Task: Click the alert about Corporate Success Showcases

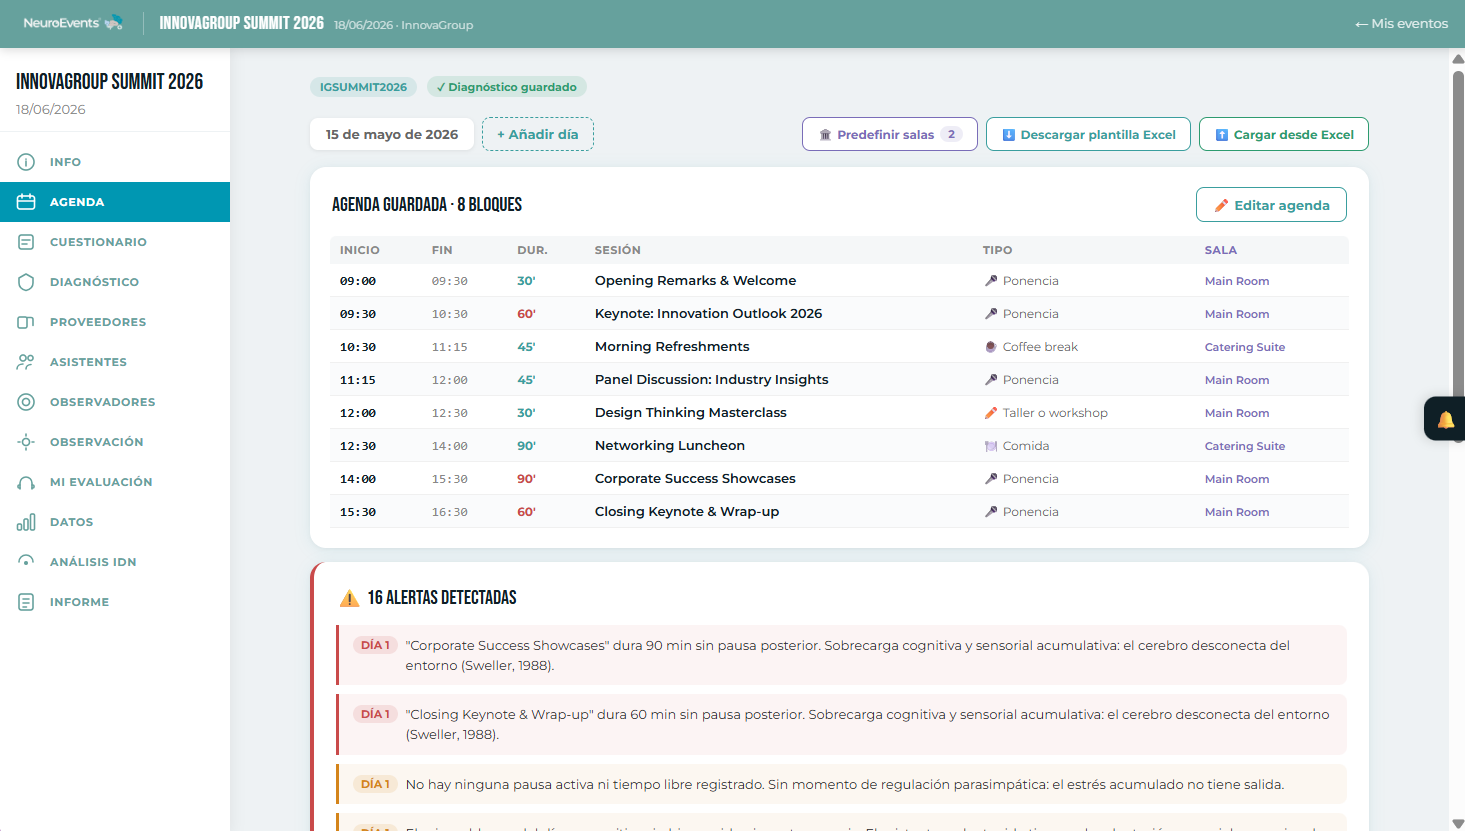Action: click(x=842, y=655)
